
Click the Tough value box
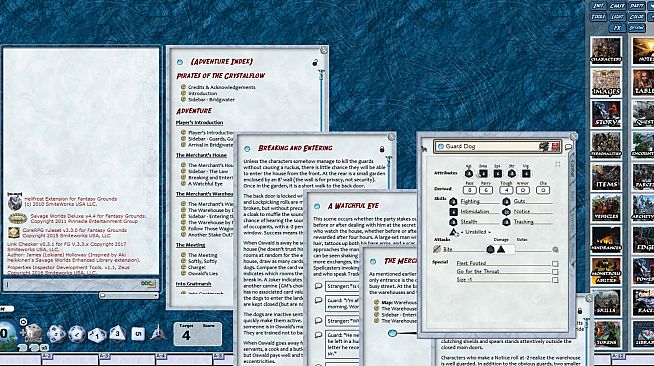tap(506, 190)
